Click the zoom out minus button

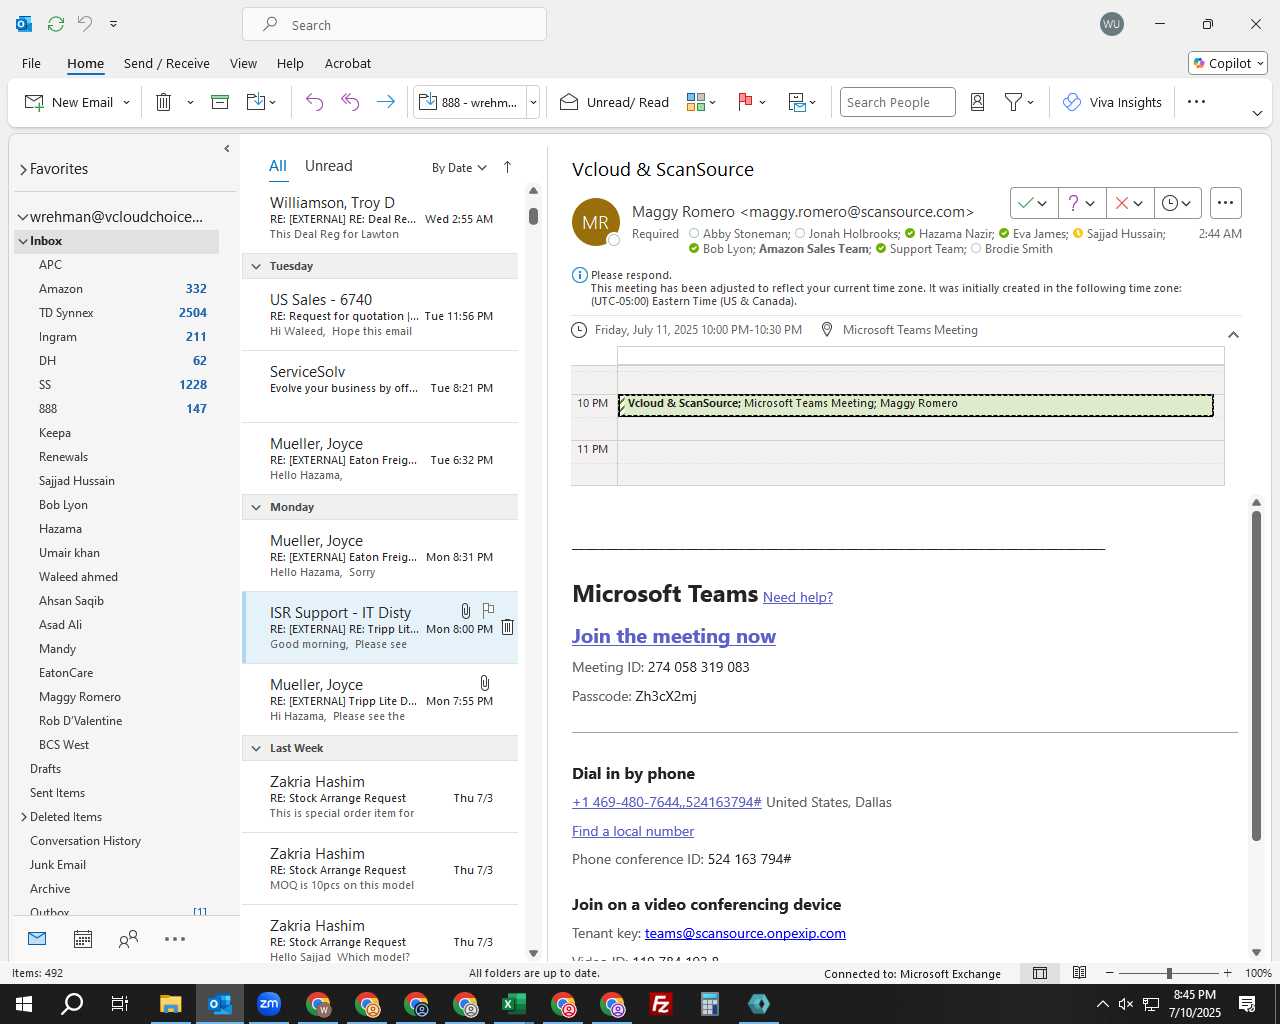pos(1110,973)
